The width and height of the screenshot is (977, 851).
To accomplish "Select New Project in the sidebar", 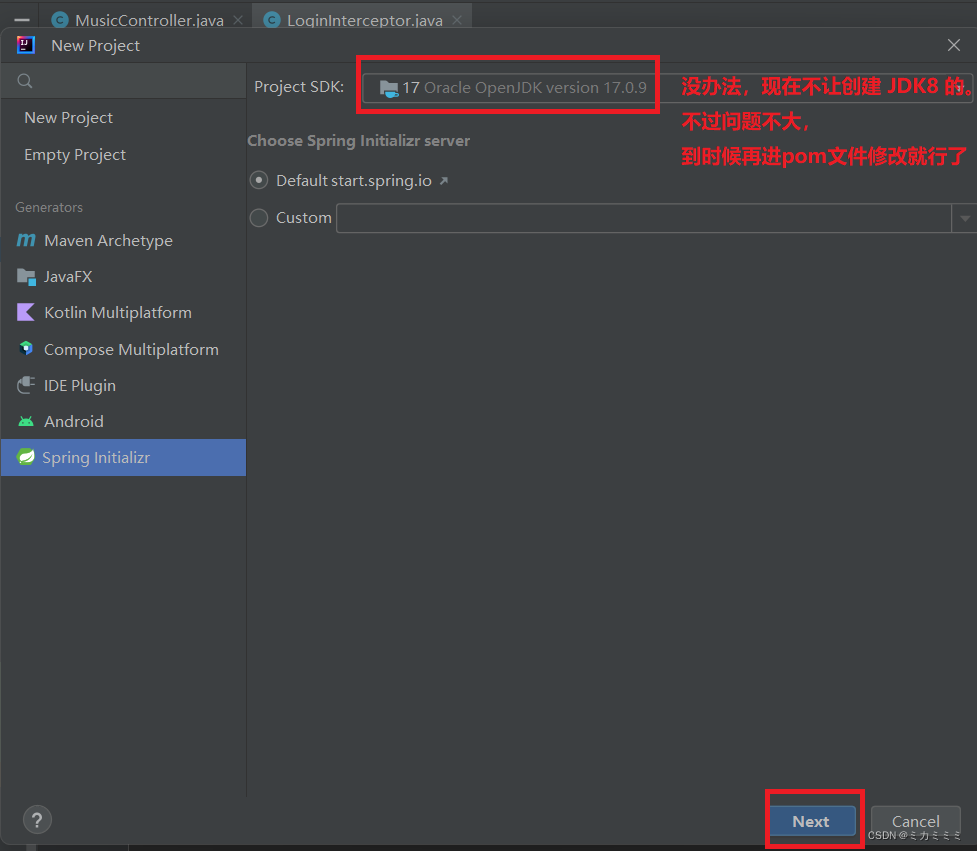I will point(123,118).
